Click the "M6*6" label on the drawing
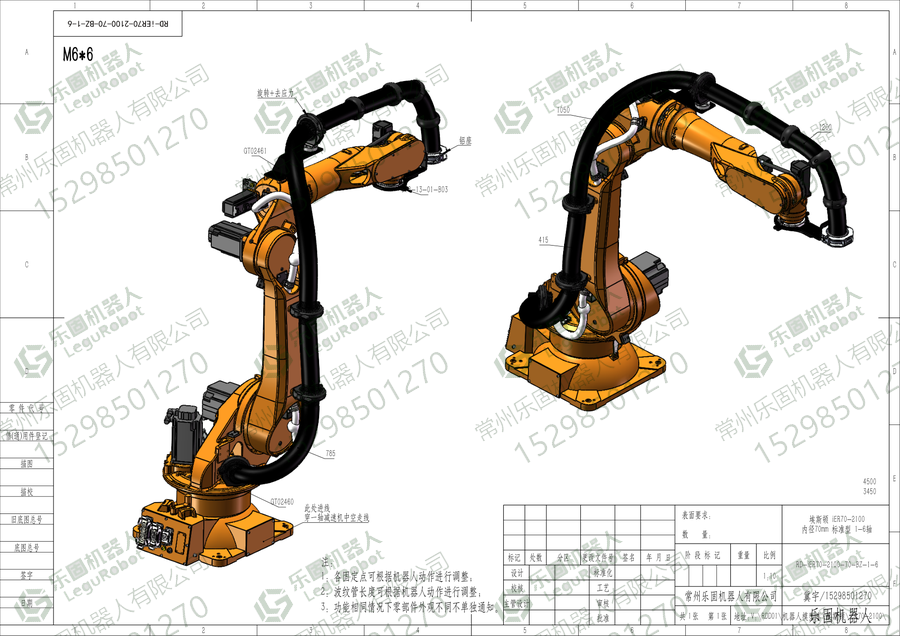This screenshot has width=900, height=636. tap(77, 55)
